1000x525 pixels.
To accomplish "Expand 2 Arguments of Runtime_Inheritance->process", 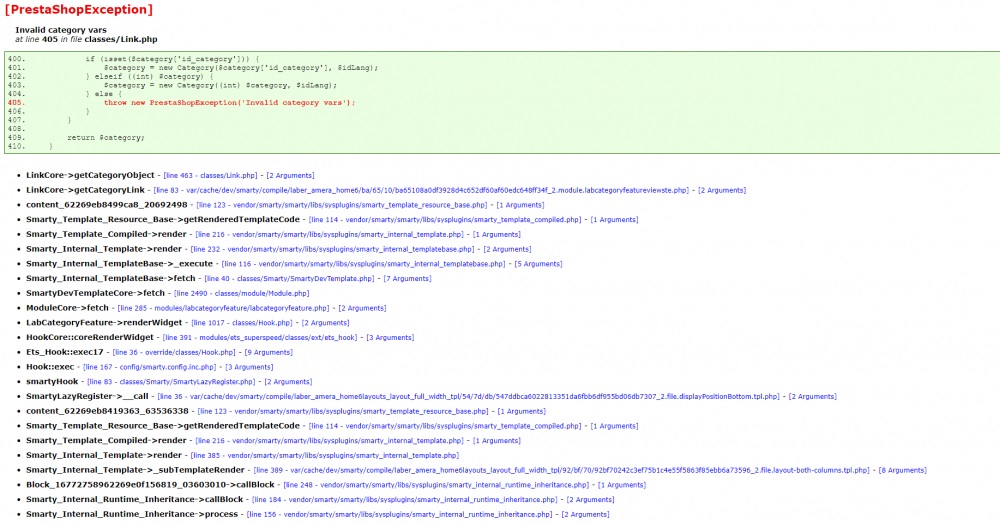I will (x=585, y=514).
